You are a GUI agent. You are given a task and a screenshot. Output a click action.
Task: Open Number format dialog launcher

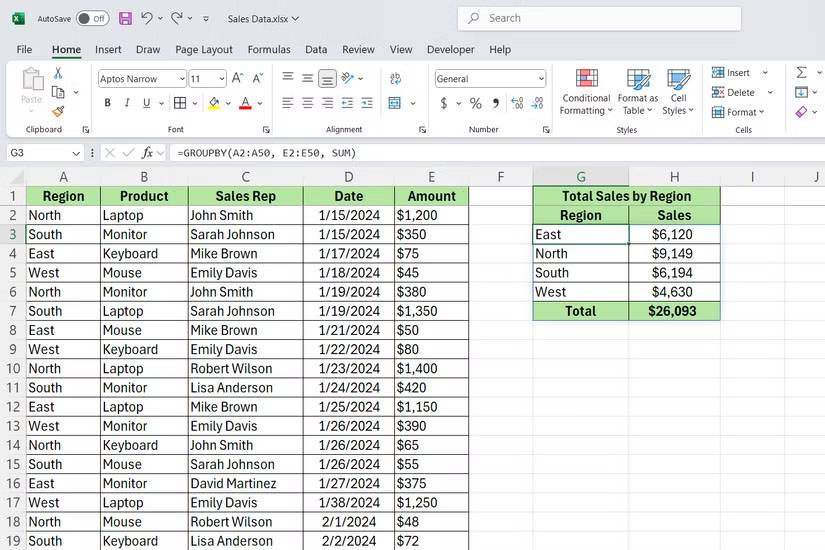546,129
